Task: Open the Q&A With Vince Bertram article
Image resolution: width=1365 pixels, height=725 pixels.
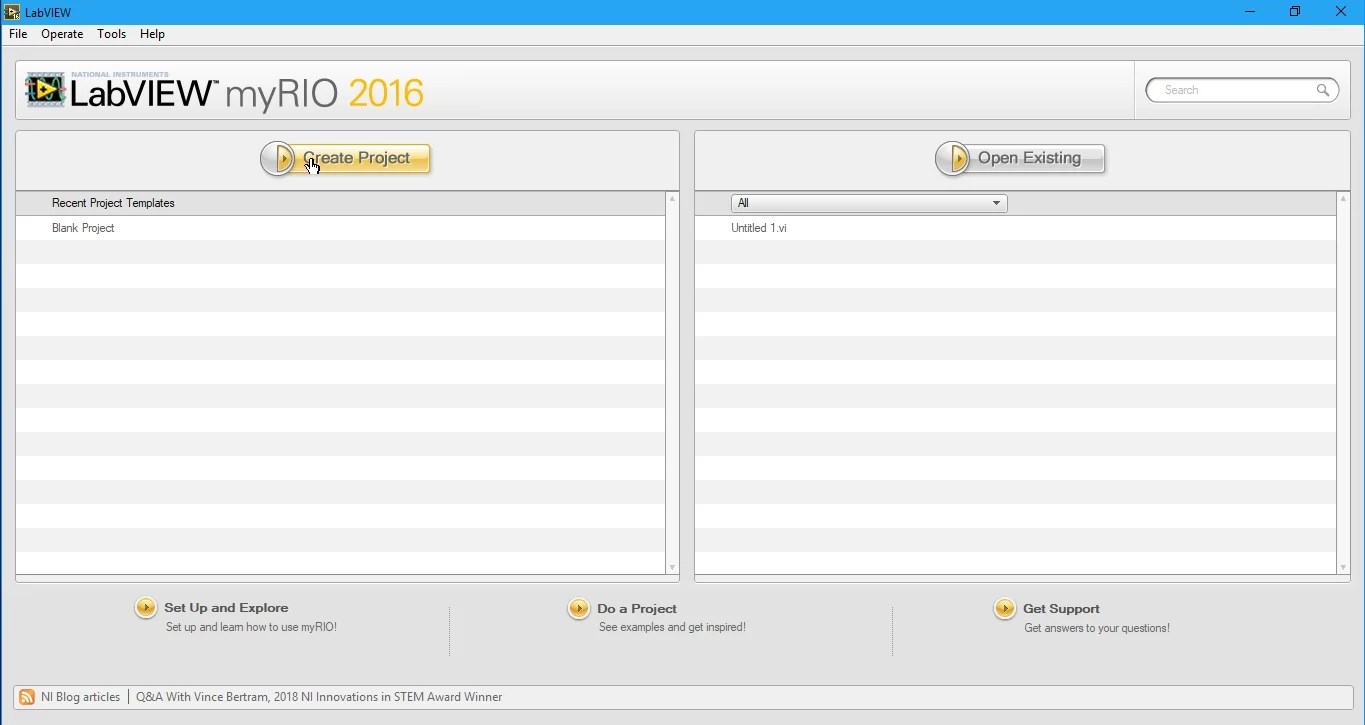Action: [x=319, y=697]
